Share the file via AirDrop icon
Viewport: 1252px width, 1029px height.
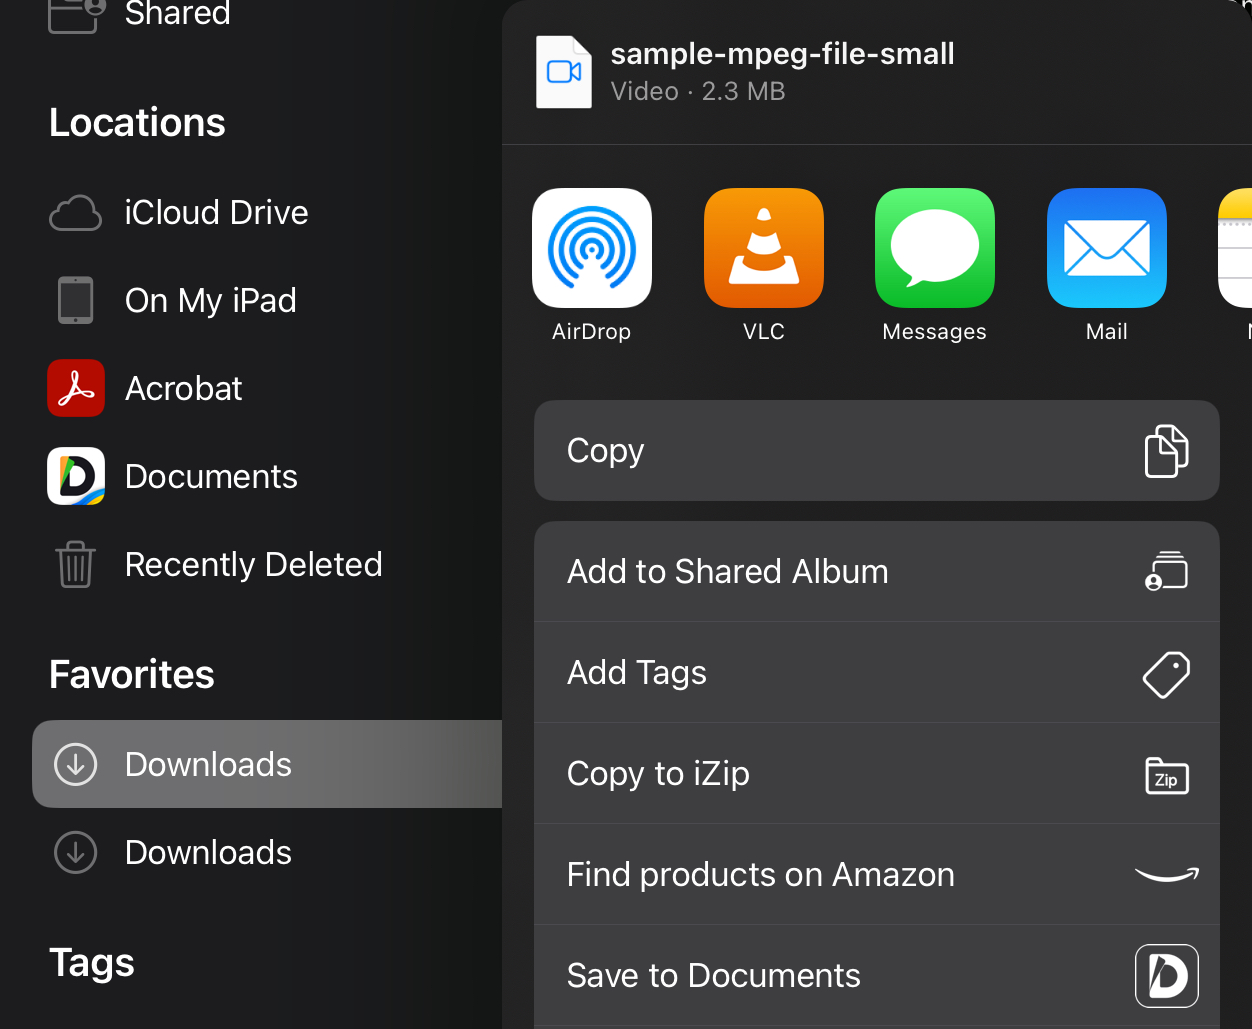(592, 247)
